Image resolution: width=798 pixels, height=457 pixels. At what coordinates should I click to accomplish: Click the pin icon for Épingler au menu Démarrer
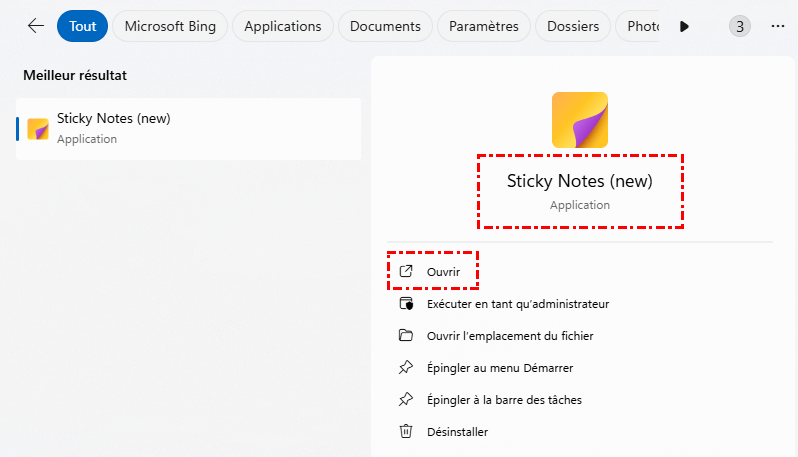tap(406, 368)
